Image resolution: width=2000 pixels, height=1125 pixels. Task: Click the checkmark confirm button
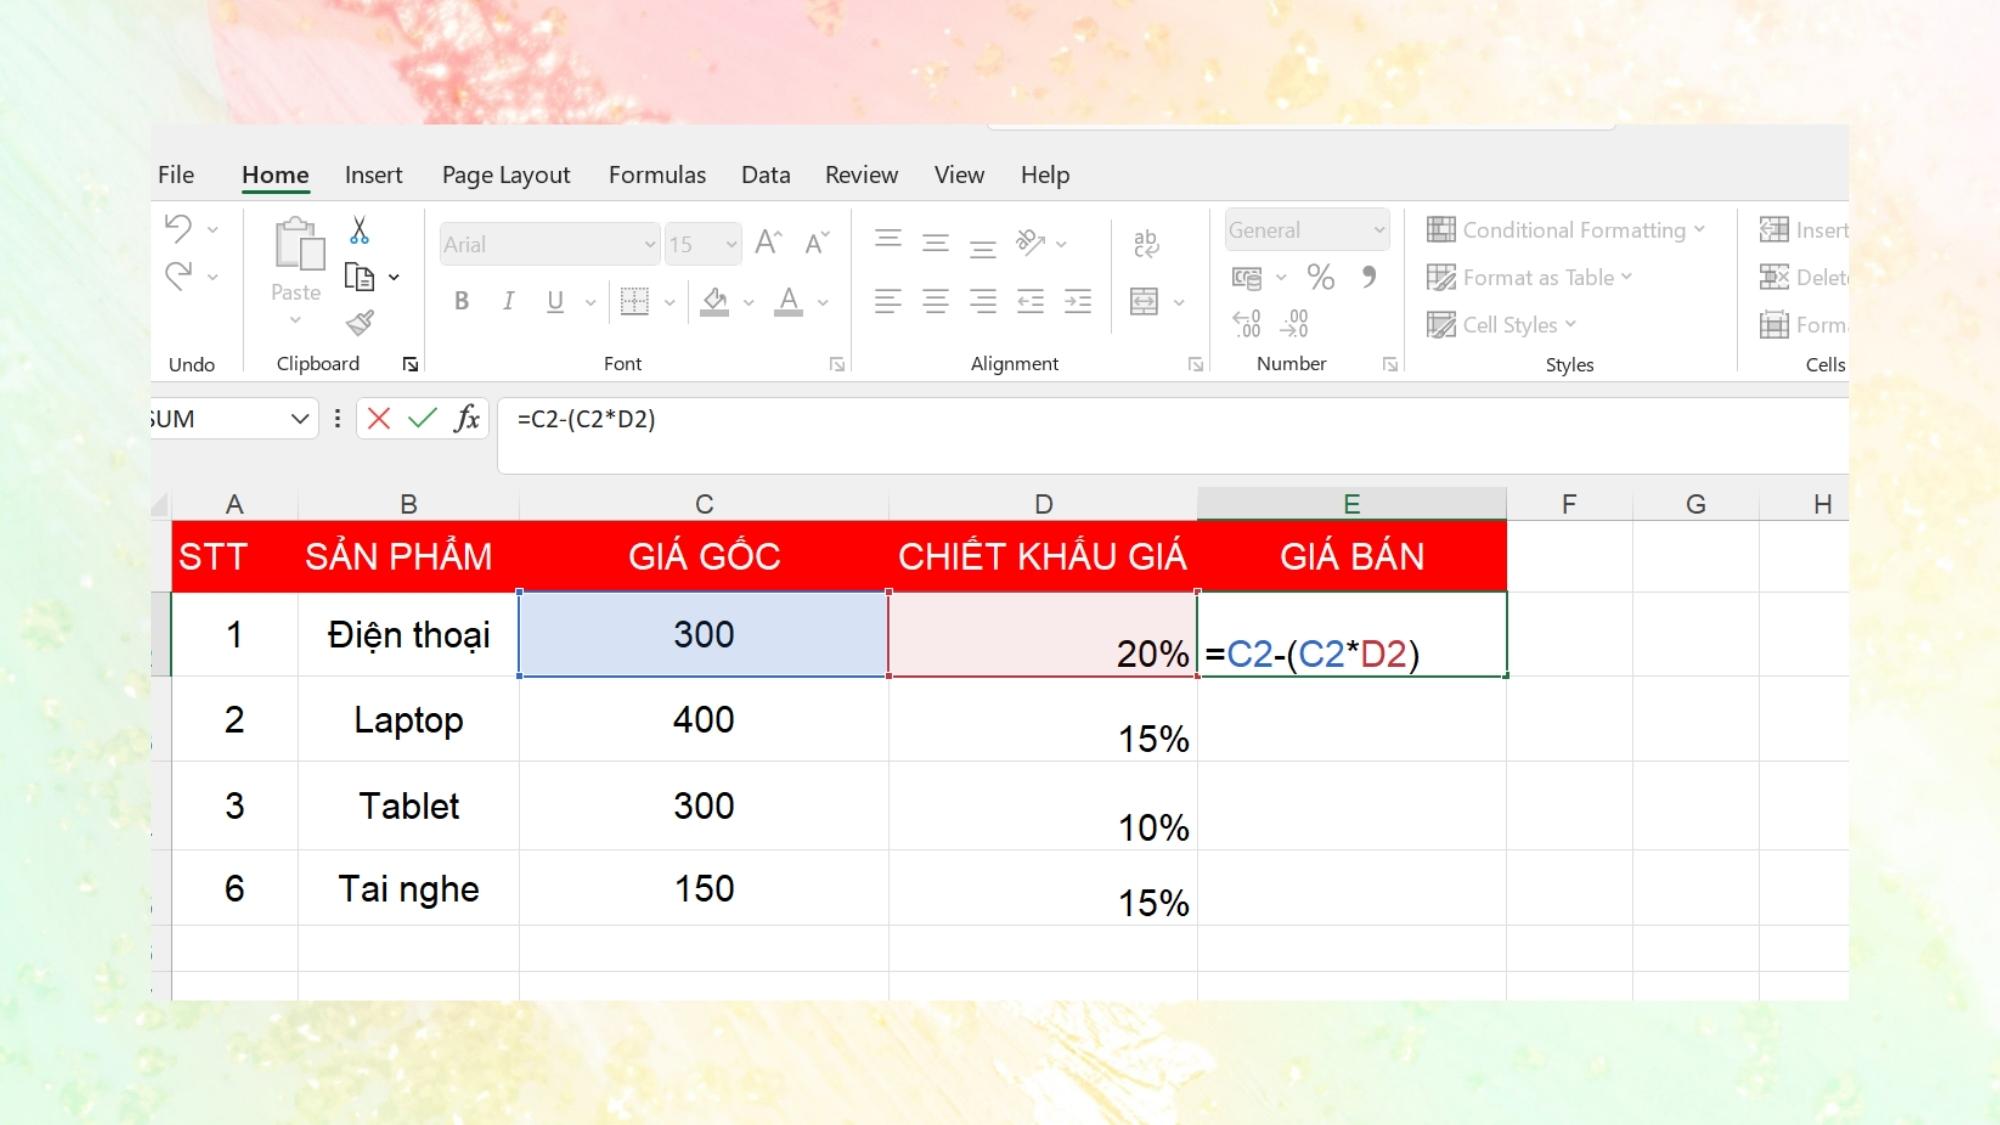pos(422,419)
